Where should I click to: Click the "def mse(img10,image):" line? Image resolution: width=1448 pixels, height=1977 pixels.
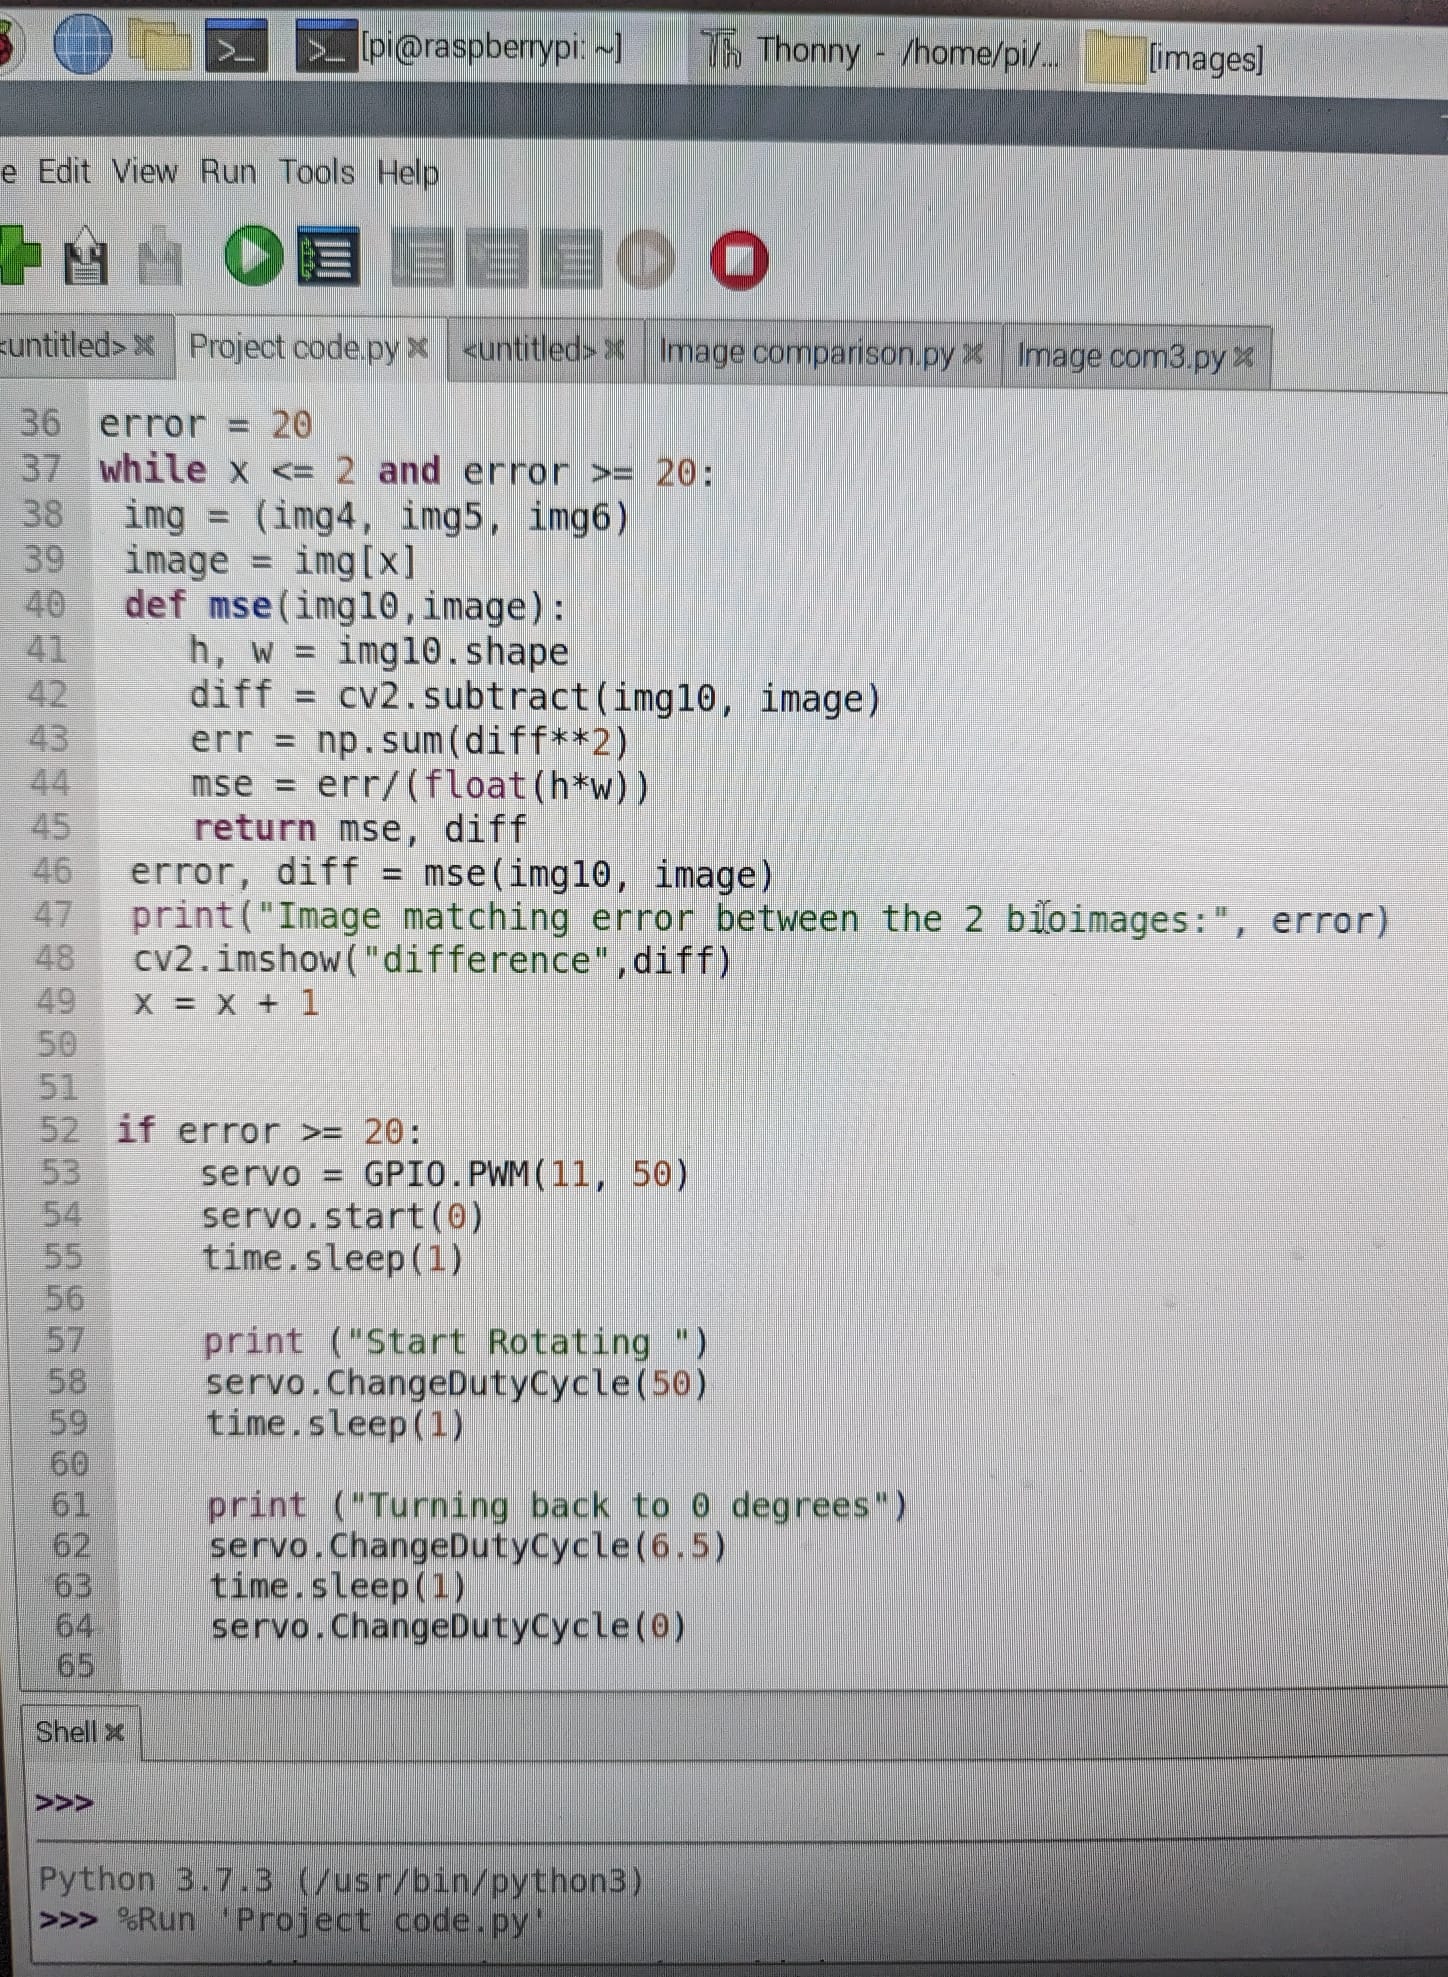pos(345,605)
